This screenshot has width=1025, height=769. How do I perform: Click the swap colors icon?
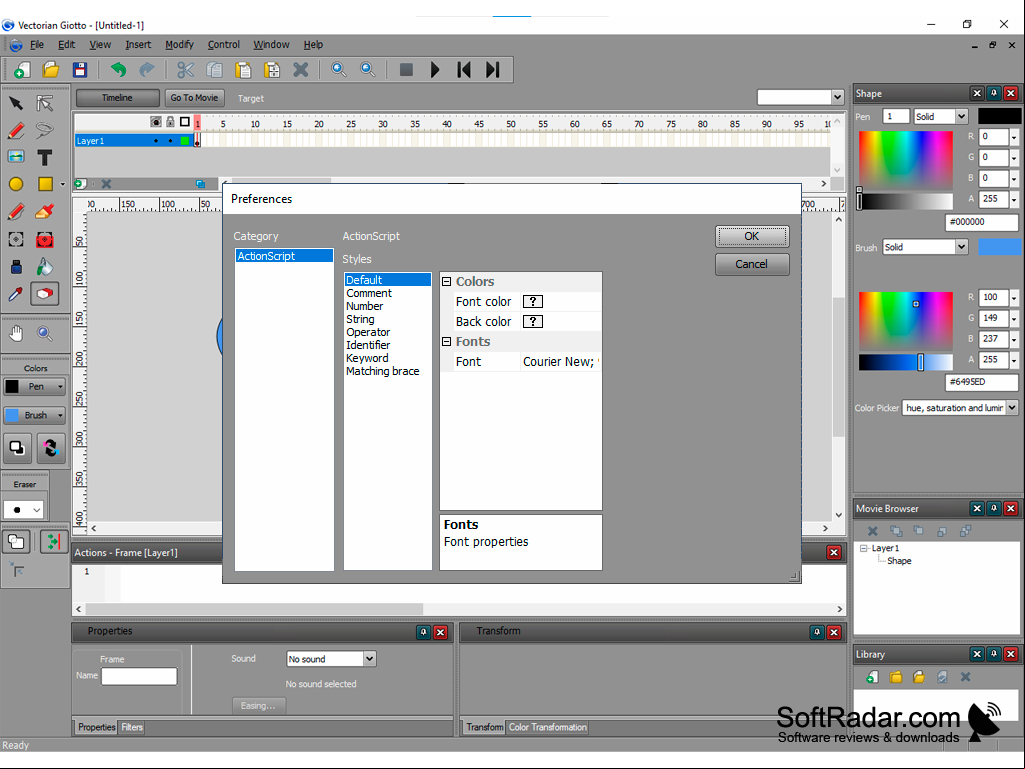point(51,449)
